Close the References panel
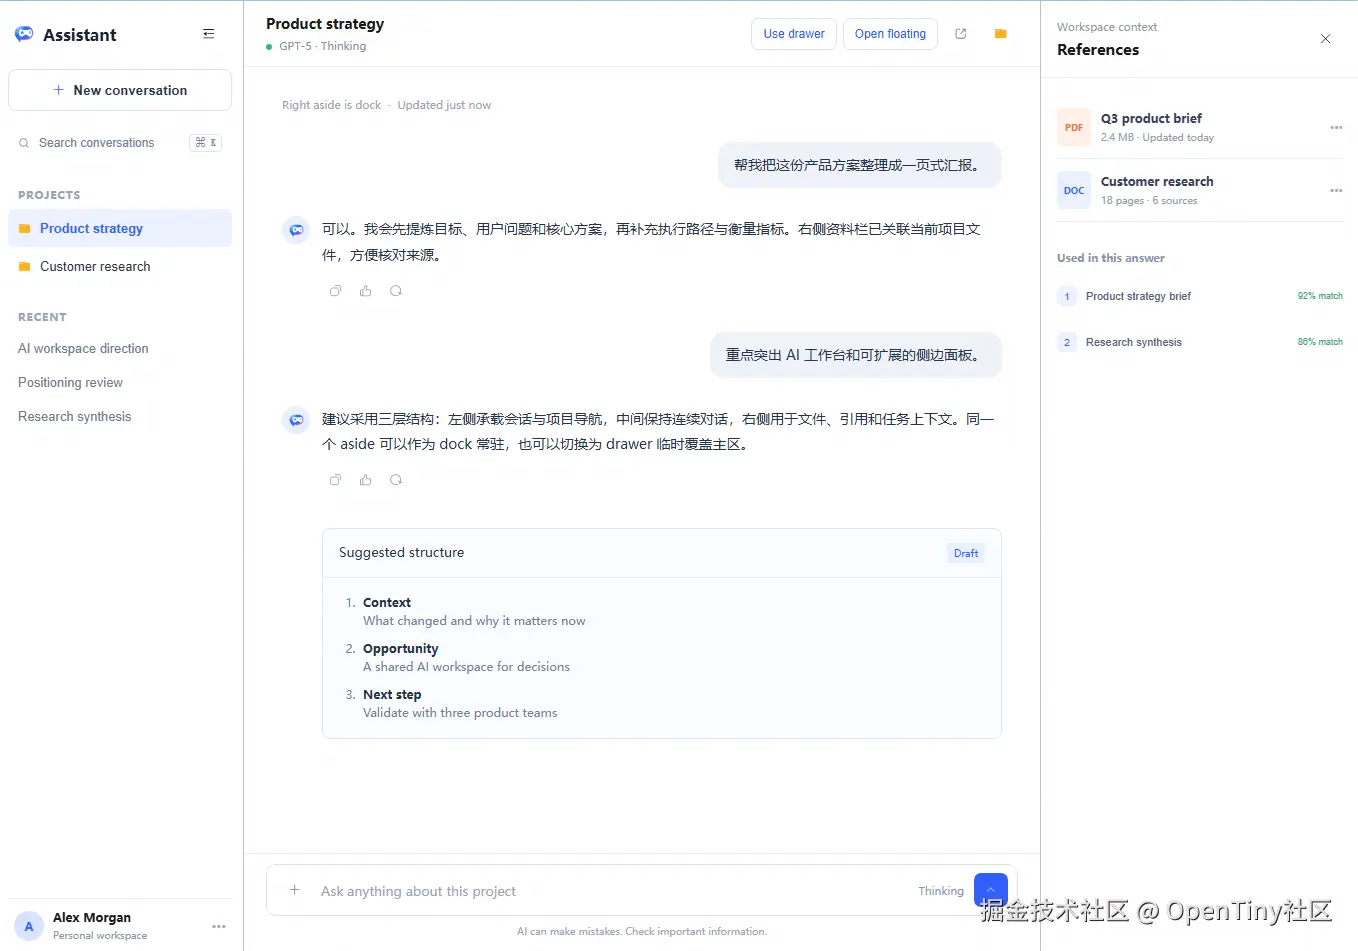This screenshot has height=951, width=1358. [1325, 39]
